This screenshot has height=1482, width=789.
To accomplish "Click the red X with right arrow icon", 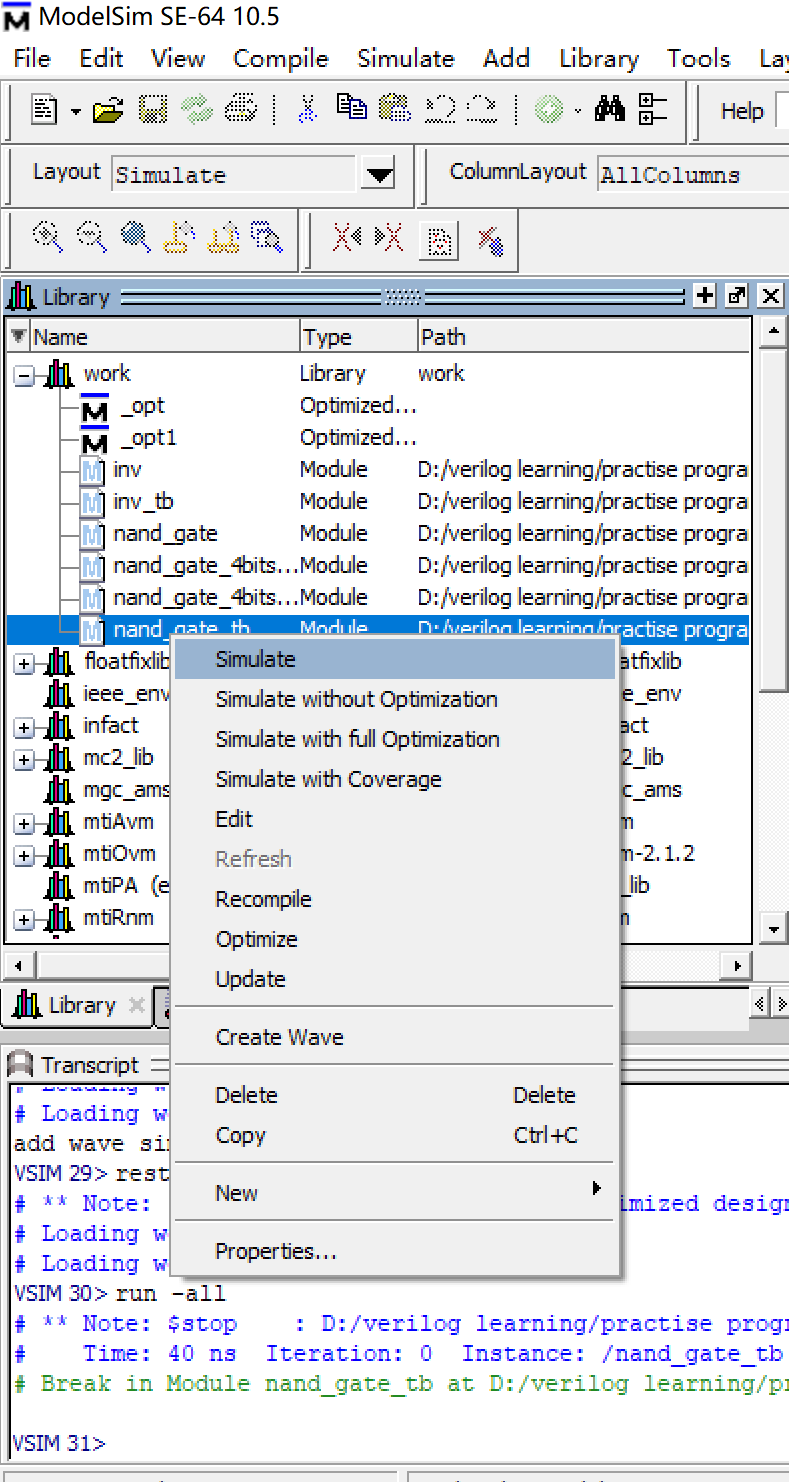I will 389,237.
